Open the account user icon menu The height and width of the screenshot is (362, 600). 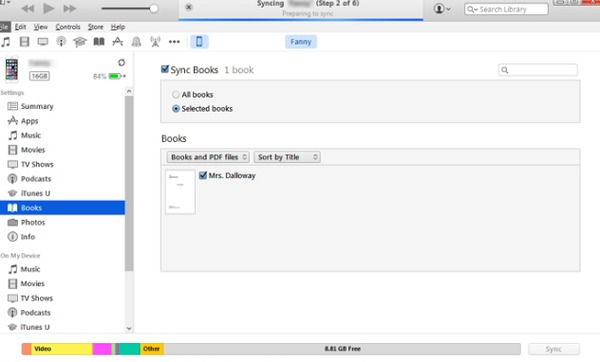[442, 8]
